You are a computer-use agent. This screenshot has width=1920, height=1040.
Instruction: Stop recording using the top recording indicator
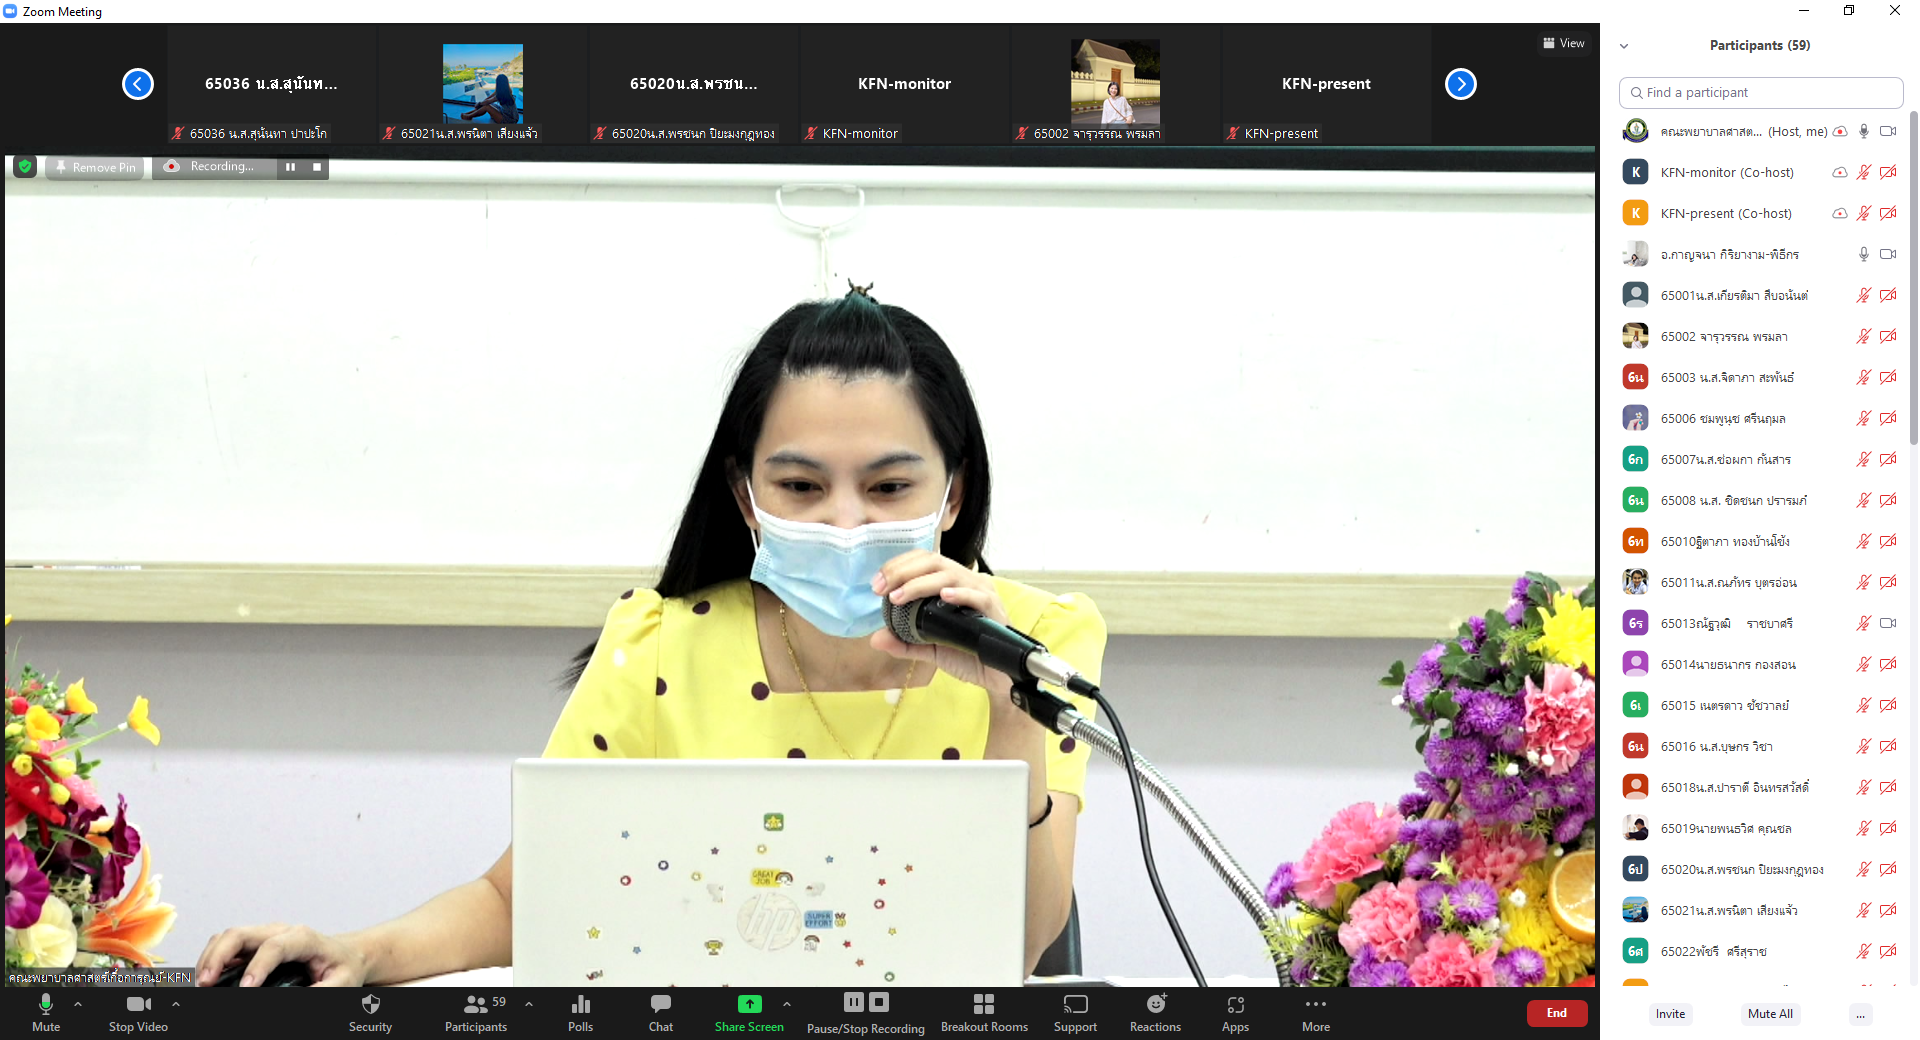tap(317, 167)
